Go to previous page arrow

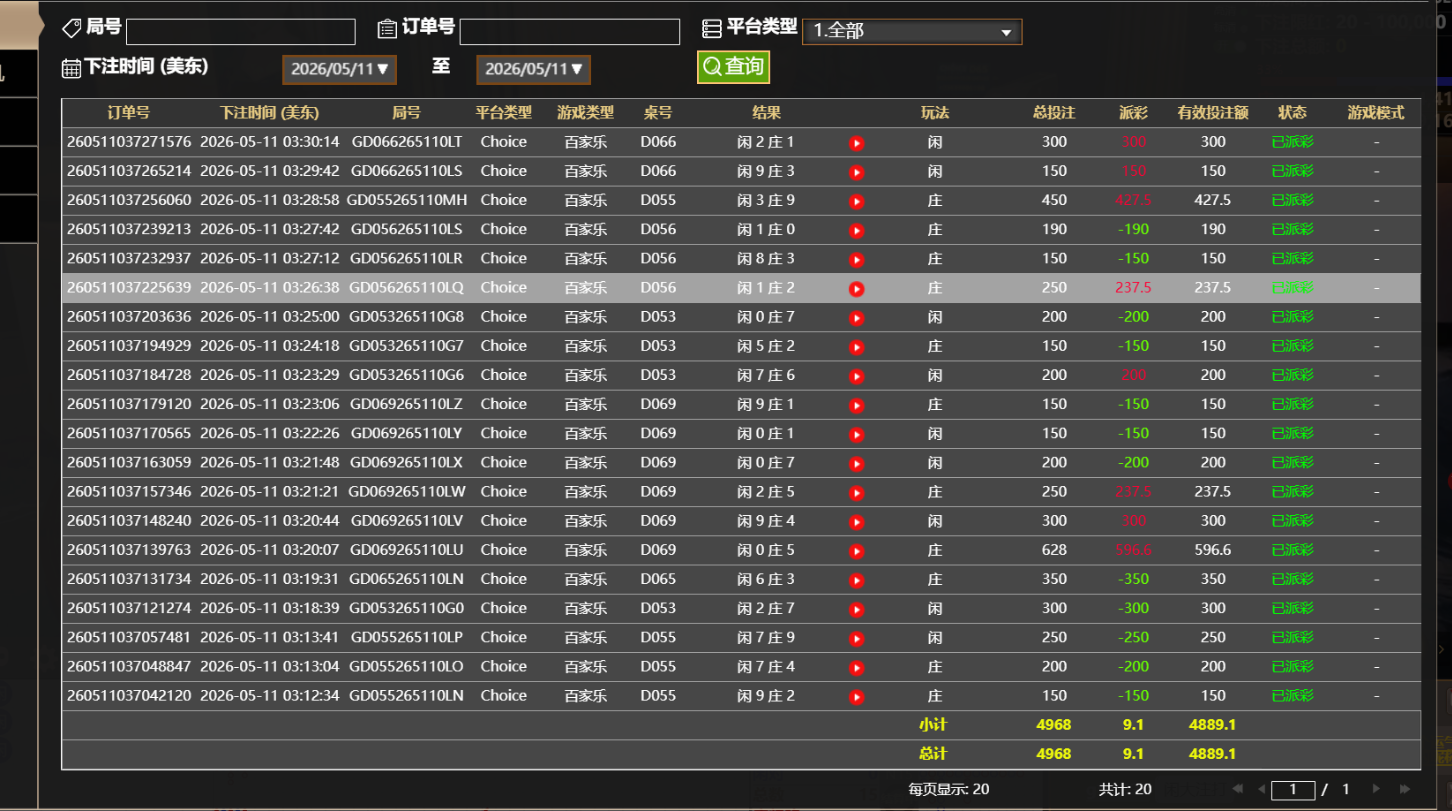tap(1261, 789)
